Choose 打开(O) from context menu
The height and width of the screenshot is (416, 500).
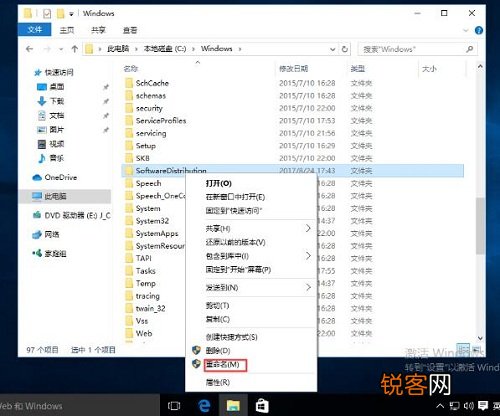click(x=218, y=183)
